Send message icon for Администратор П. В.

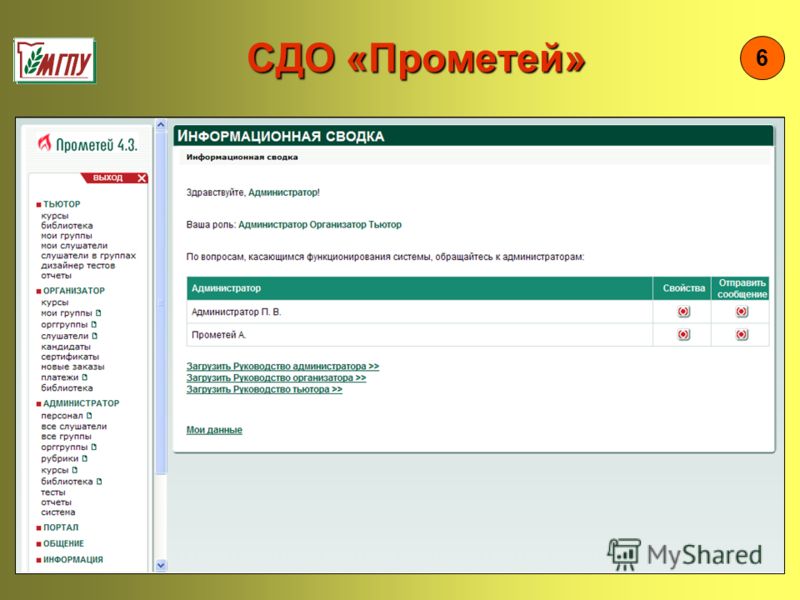741,311
